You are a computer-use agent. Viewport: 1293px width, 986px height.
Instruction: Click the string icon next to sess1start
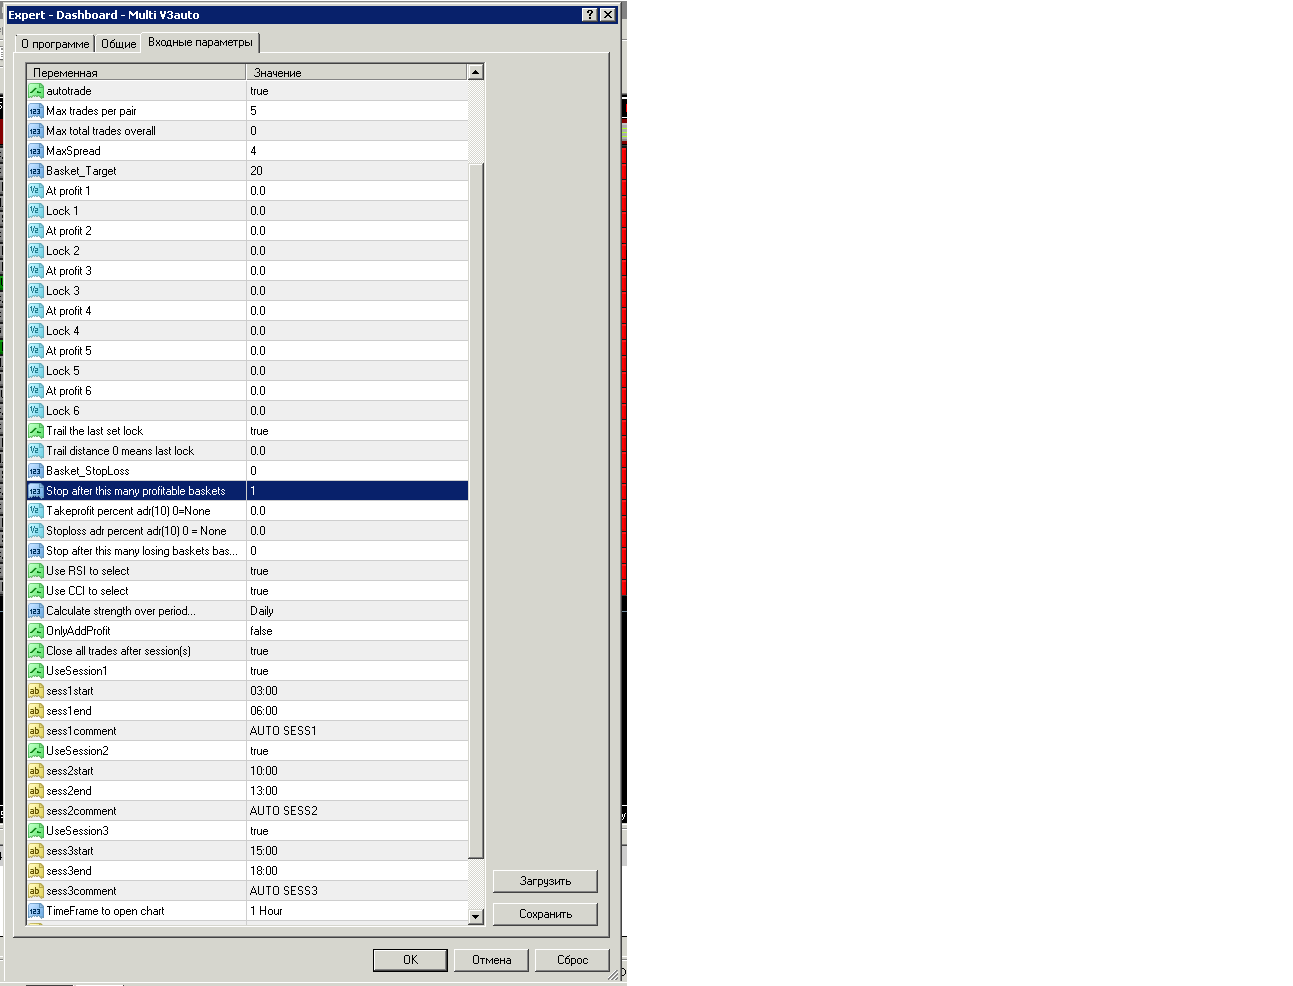(35, 691)
